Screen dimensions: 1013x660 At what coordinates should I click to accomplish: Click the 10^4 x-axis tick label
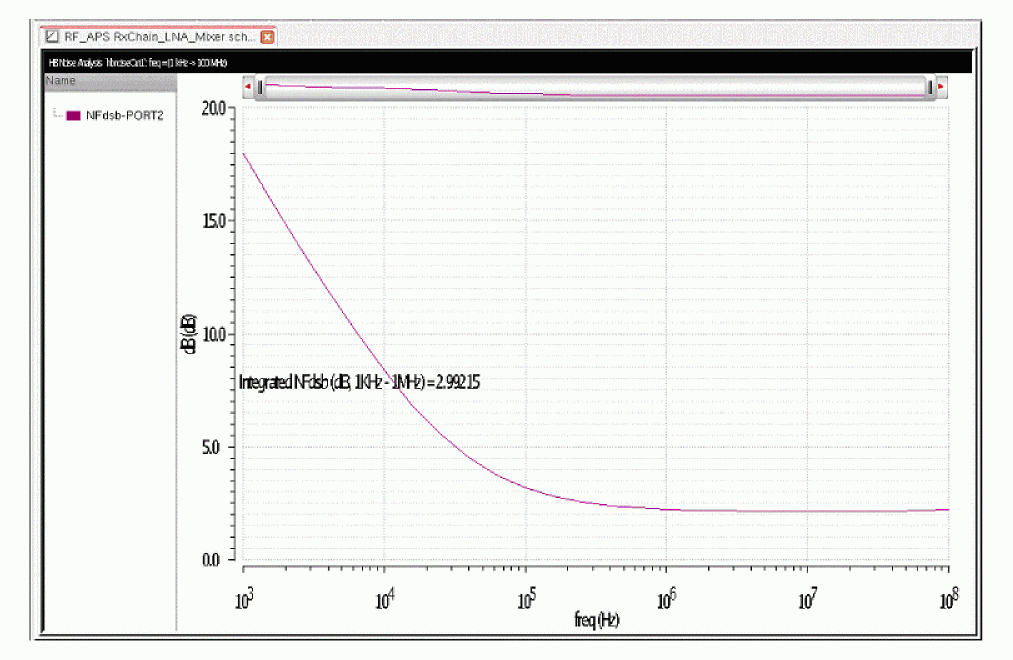(385, 599)
